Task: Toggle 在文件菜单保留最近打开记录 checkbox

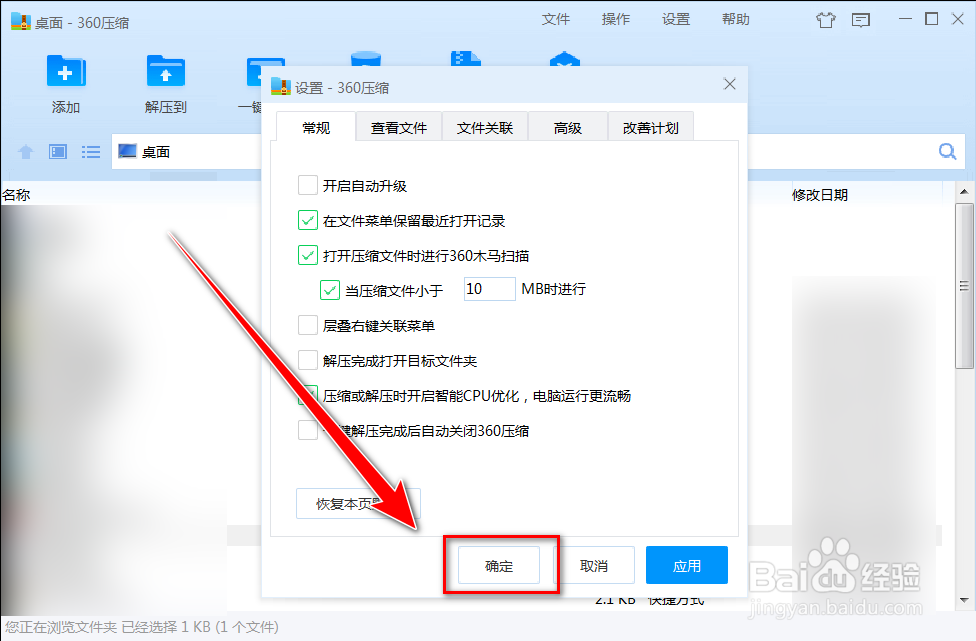Action: tap(307, 220)
